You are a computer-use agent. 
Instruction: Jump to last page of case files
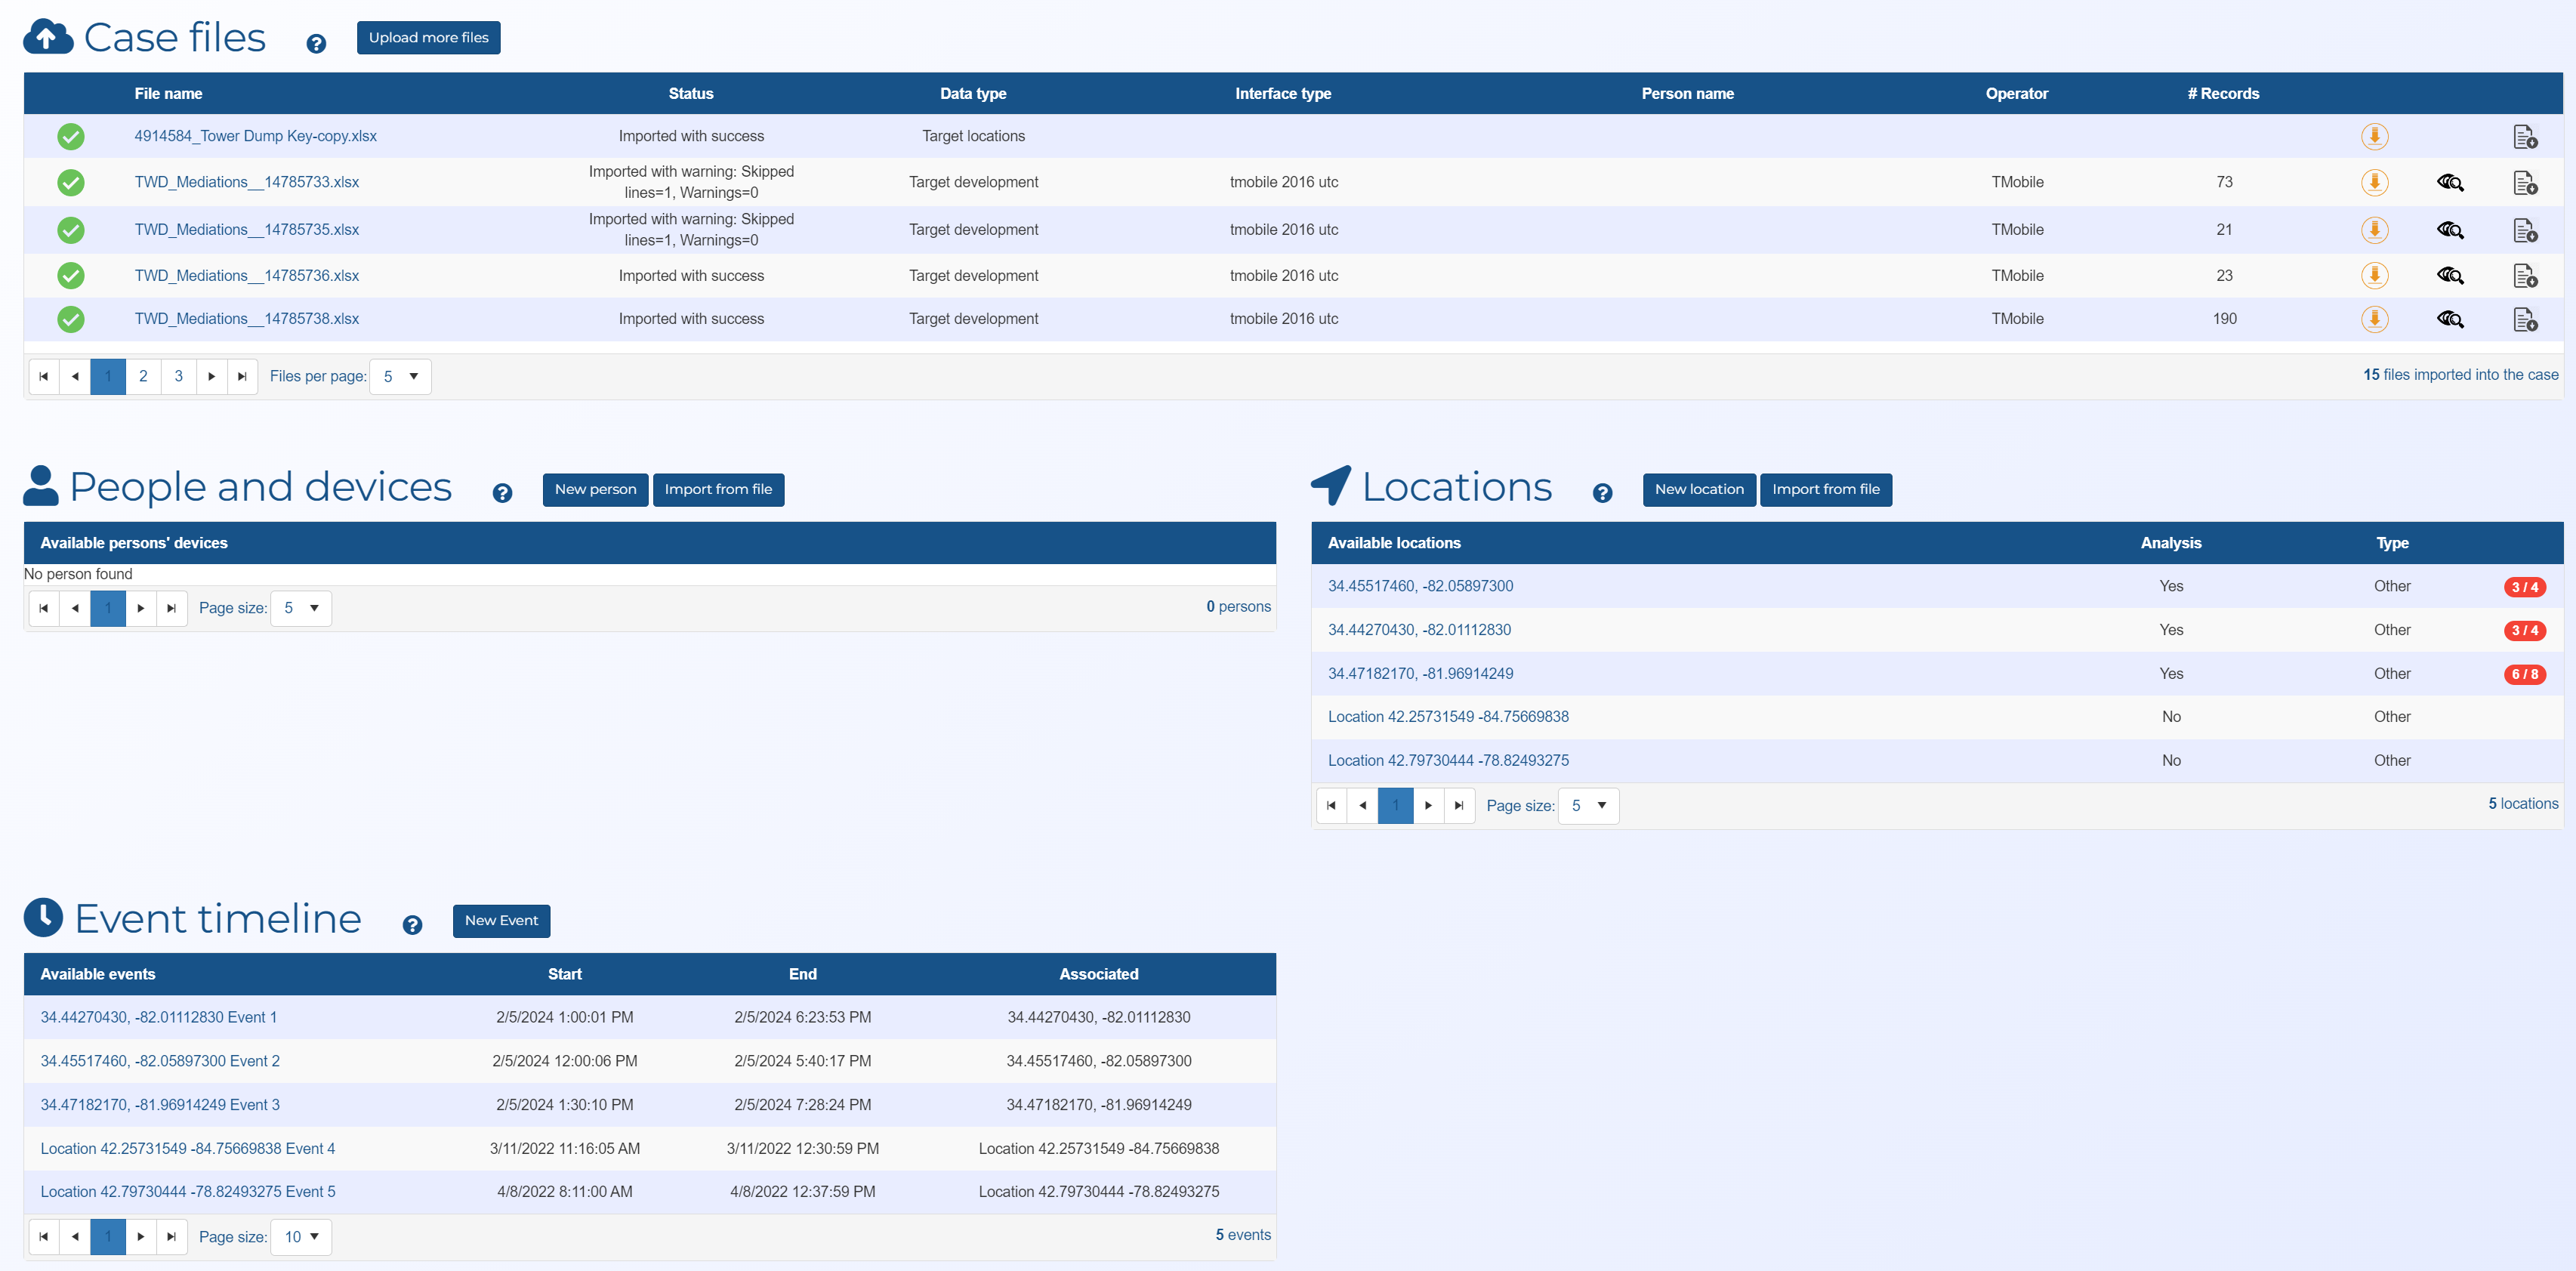[242, 377]
